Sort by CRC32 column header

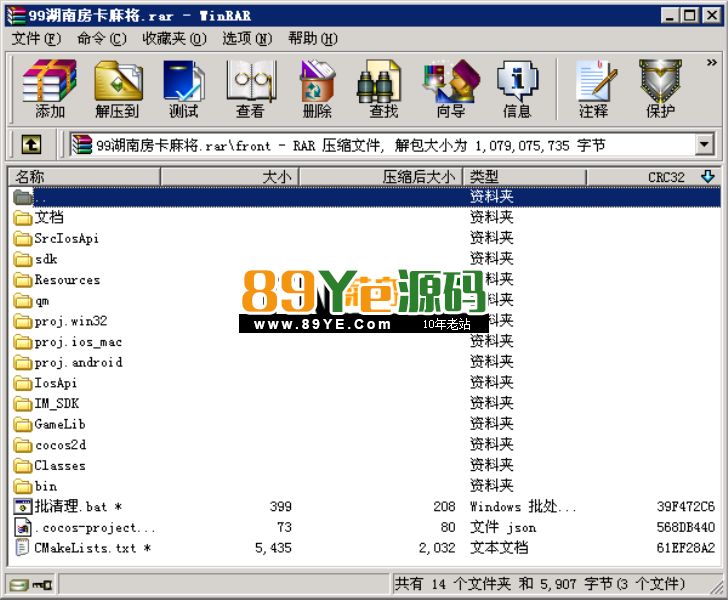[x=654, y=176]
